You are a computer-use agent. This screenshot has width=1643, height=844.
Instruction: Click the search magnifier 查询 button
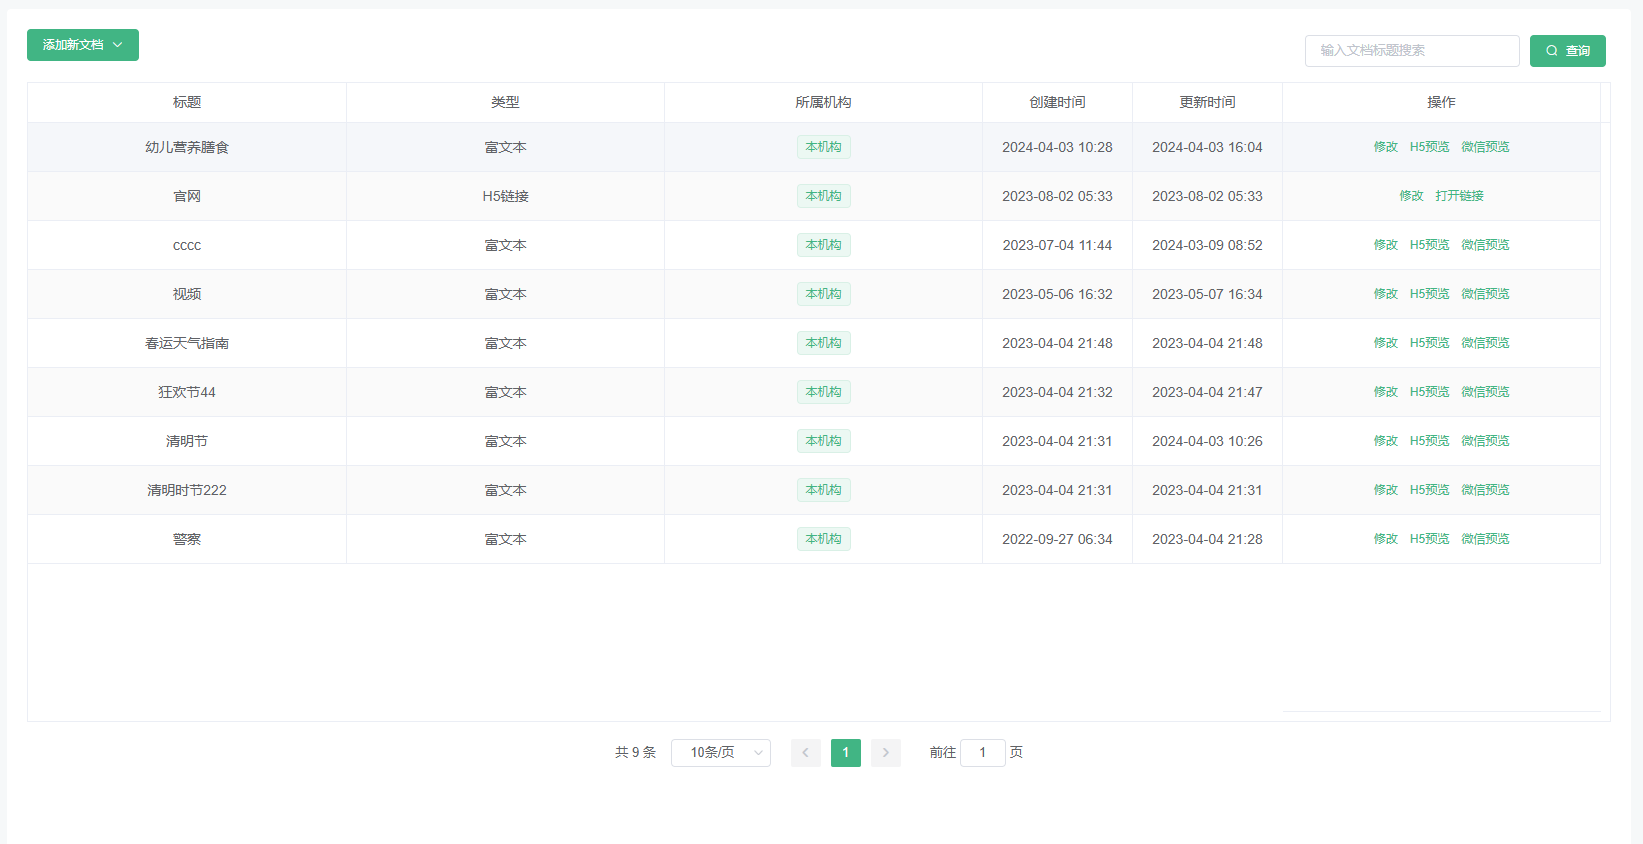click(1567, 51)
